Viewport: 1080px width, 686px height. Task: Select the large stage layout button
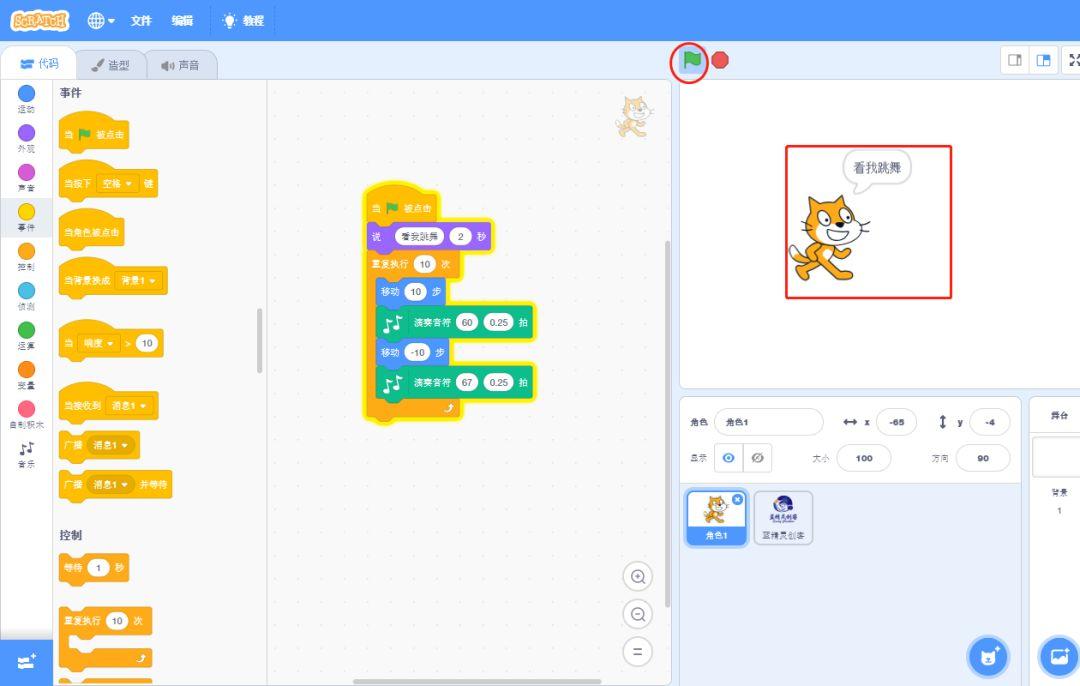point(1043,61)
